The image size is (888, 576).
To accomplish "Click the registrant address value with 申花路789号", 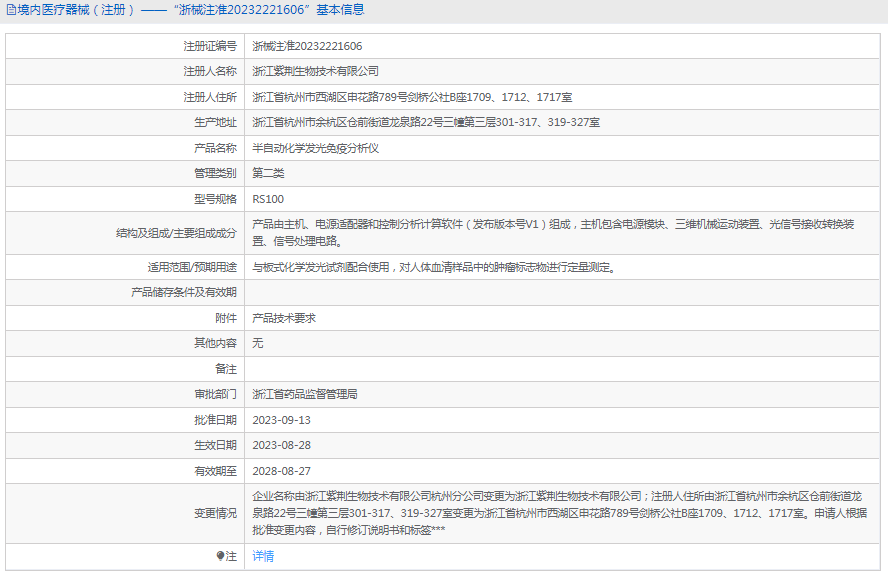I will [412, 97].
